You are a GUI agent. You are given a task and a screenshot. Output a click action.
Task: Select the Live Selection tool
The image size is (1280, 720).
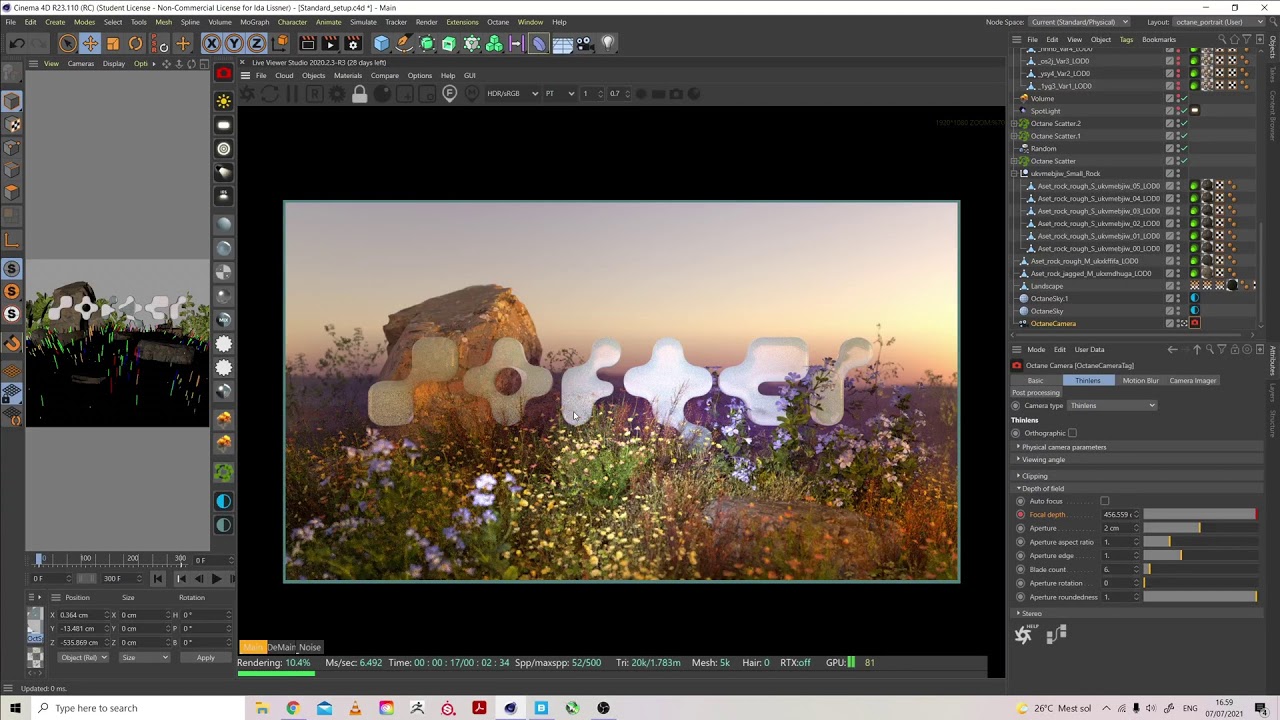click(67, 43)
